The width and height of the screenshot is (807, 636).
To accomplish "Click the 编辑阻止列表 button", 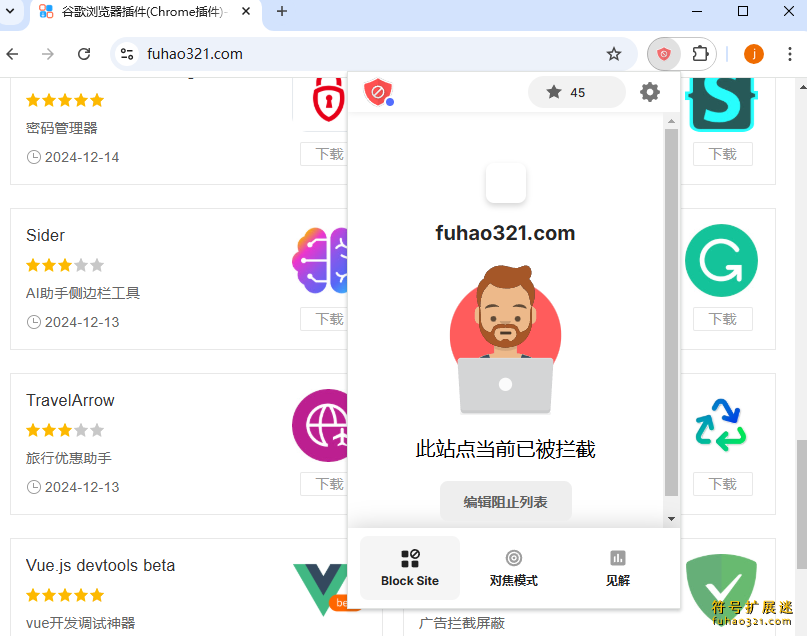I will pyautogui.click(x=505, y=501).
